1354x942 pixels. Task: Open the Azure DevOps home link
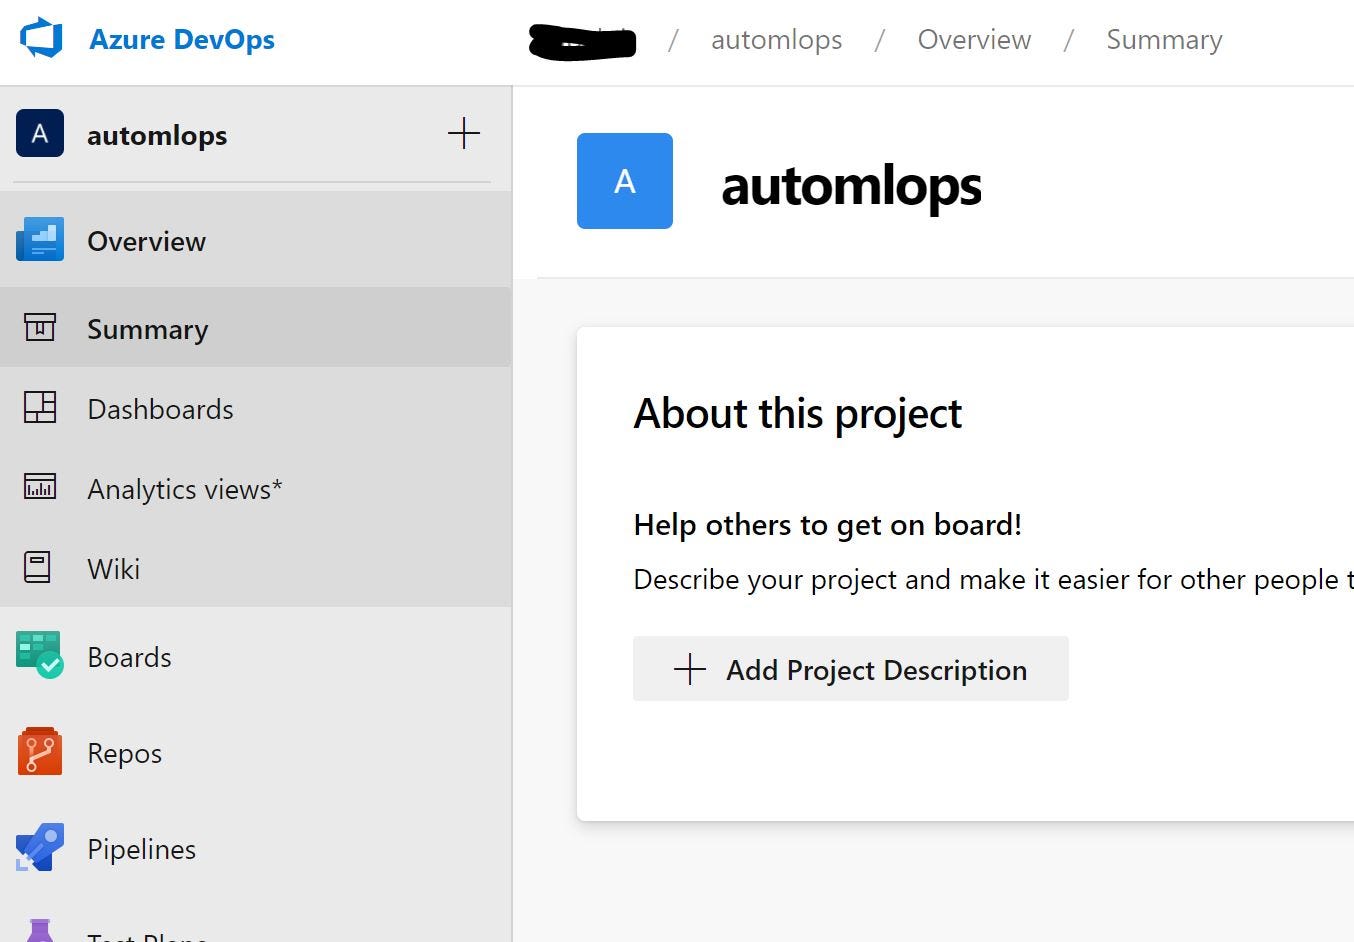tap(182, 39)
